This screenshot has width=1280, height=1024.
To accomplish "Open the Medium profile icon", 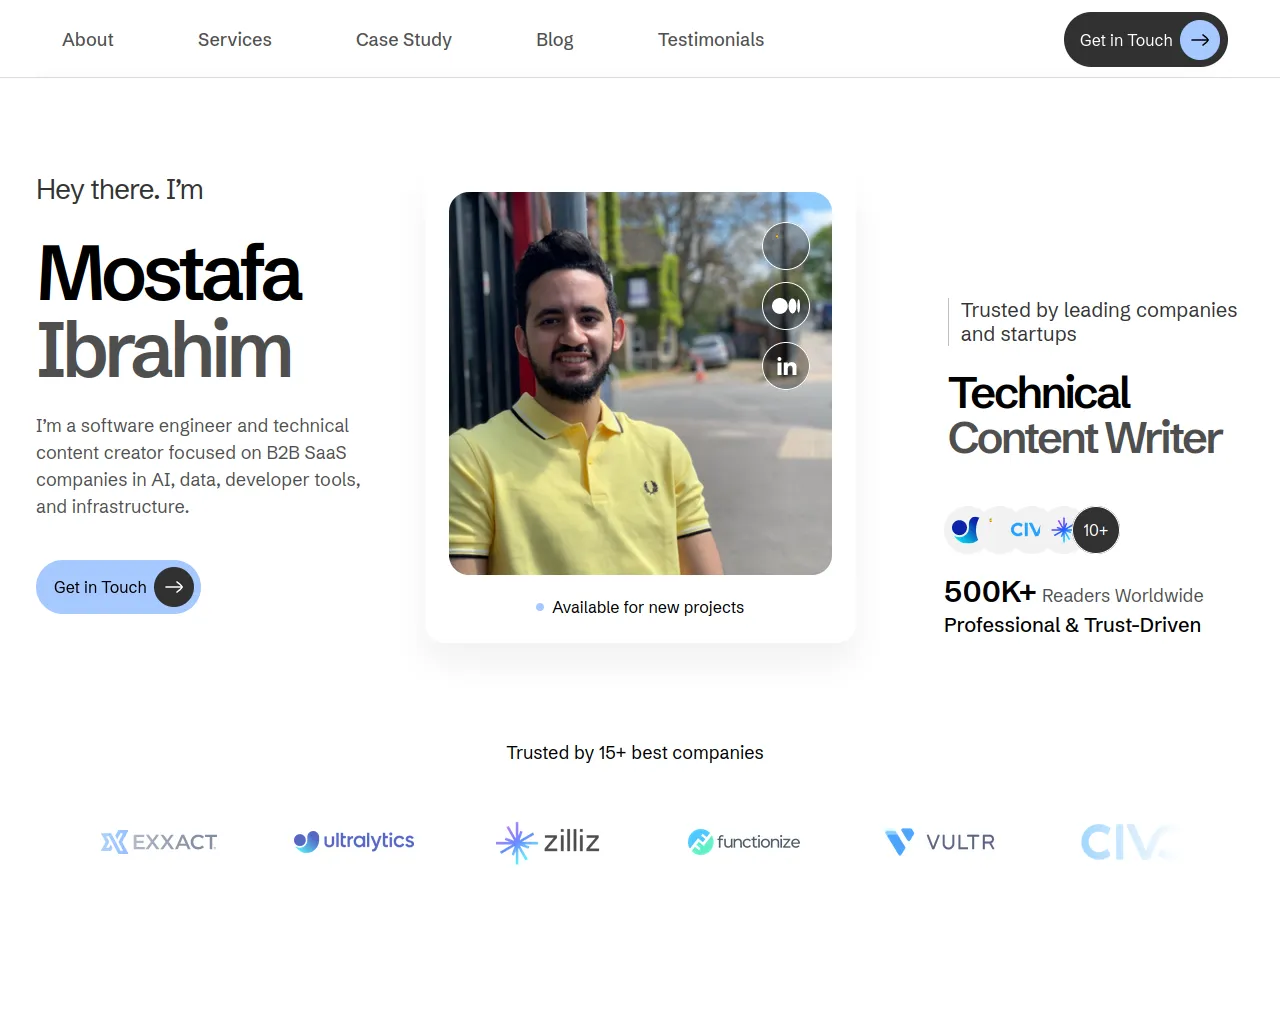I will (786, 306).
